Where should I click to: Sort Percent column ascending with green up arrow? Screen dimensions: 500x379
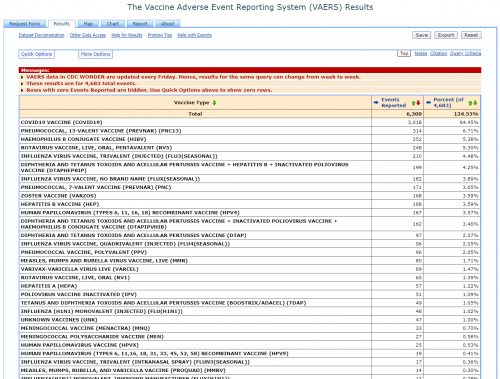point(470,103)
